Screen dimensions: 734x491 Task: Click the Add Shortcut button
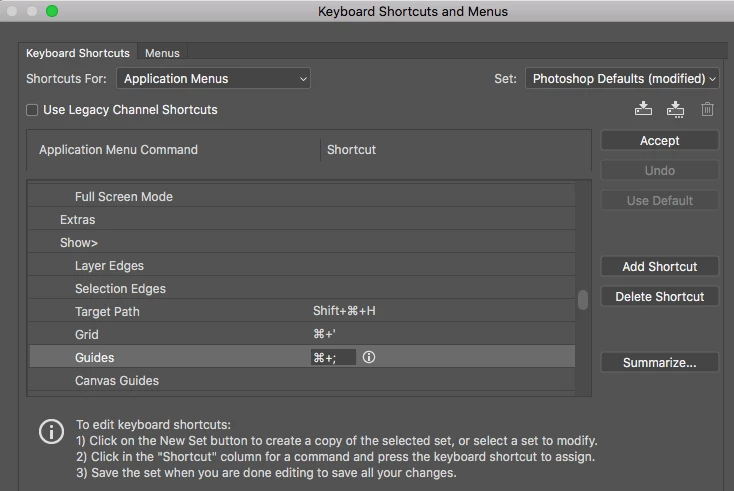coord(660,266)
